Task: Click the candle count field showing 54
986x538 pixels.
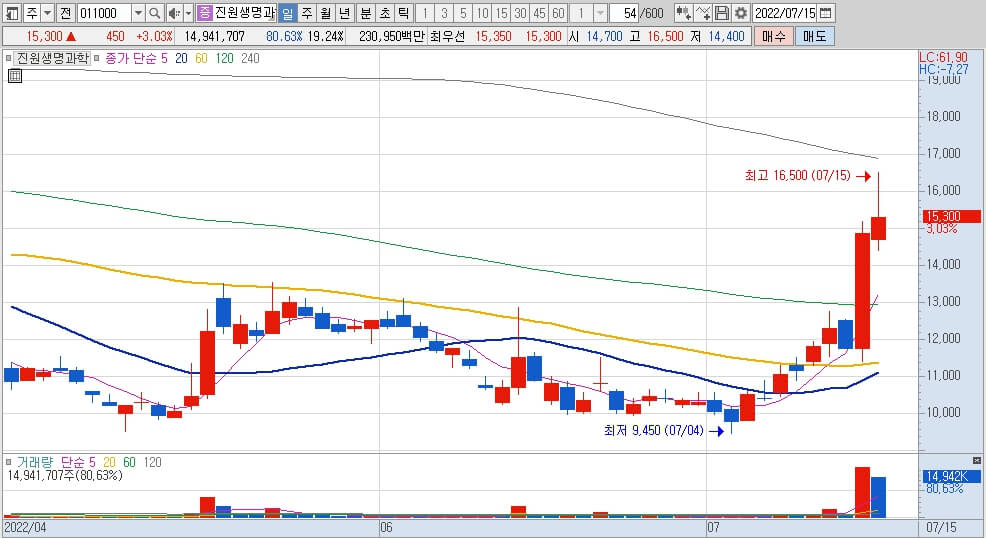Action: (624, 13)
